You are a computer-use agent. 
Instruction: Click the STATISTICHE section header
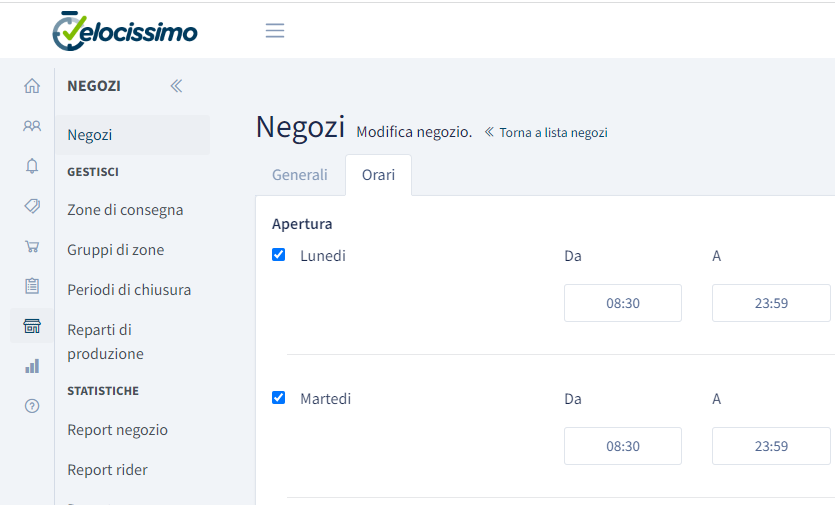[103, 391]
